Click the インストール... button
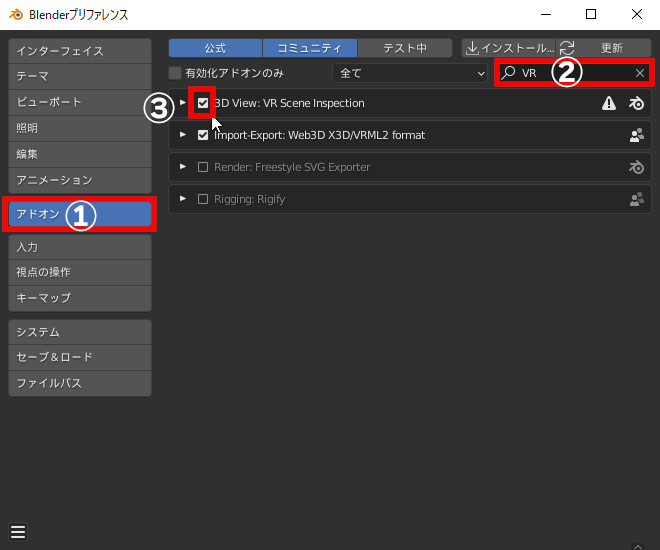660x550 pixels. click(x=509, y=48)
